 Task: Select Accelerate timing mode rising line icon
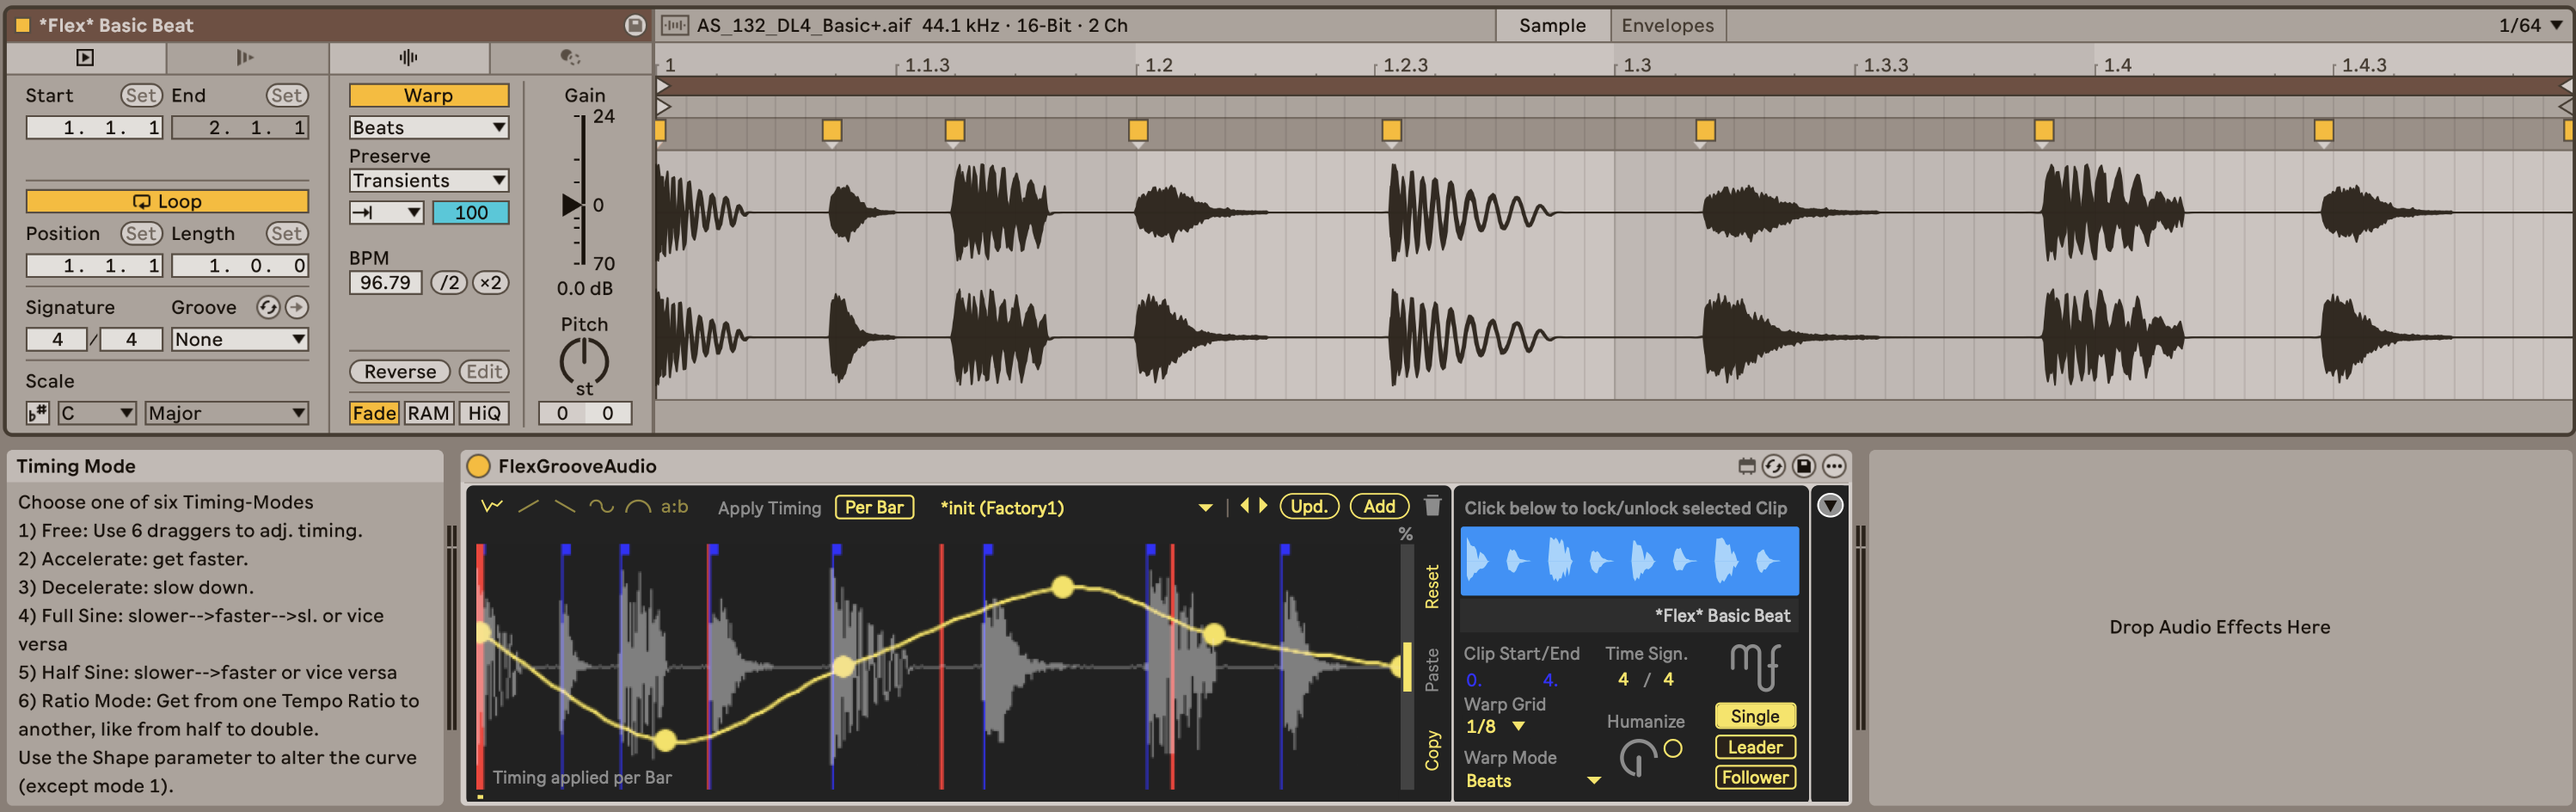[529, 507]
